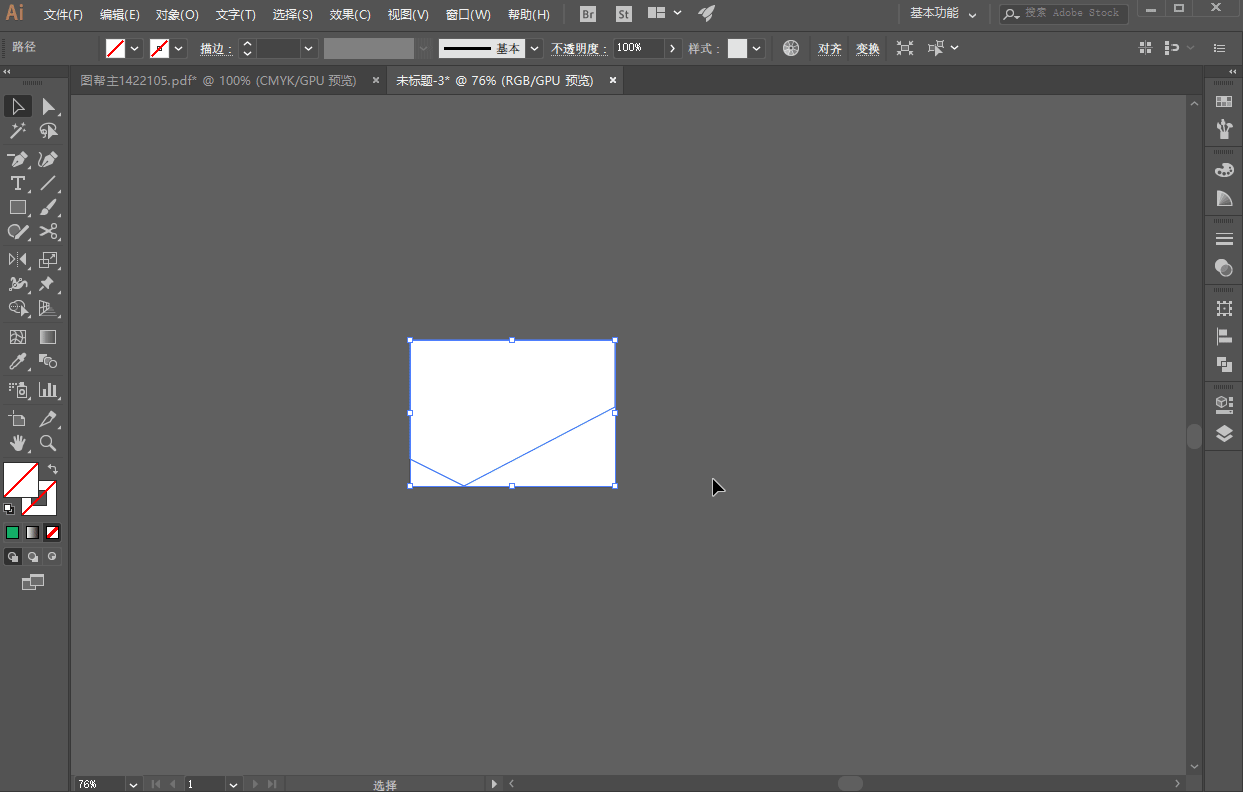Screen dimensions: 1243x792
Task: Pick the Gradient tool
Action: (x=48, y=337)
